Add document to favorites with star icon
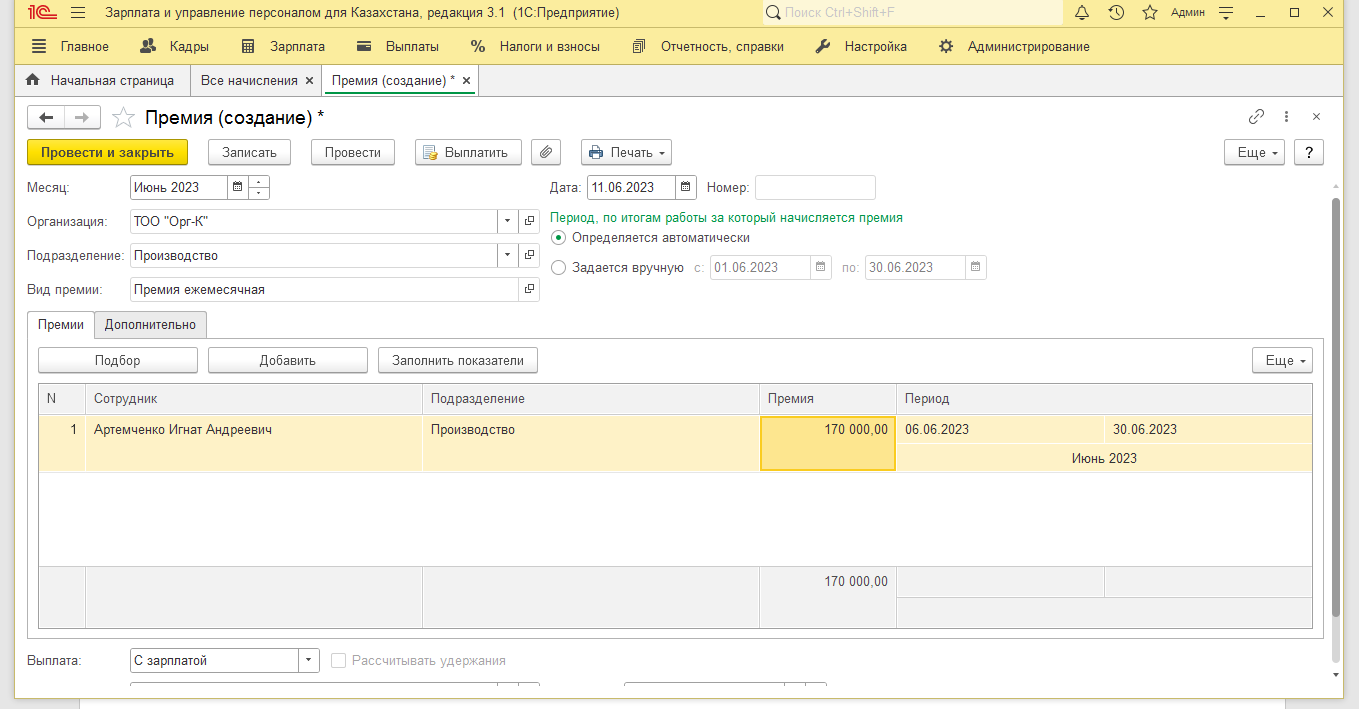 click(x=123, y=118)
